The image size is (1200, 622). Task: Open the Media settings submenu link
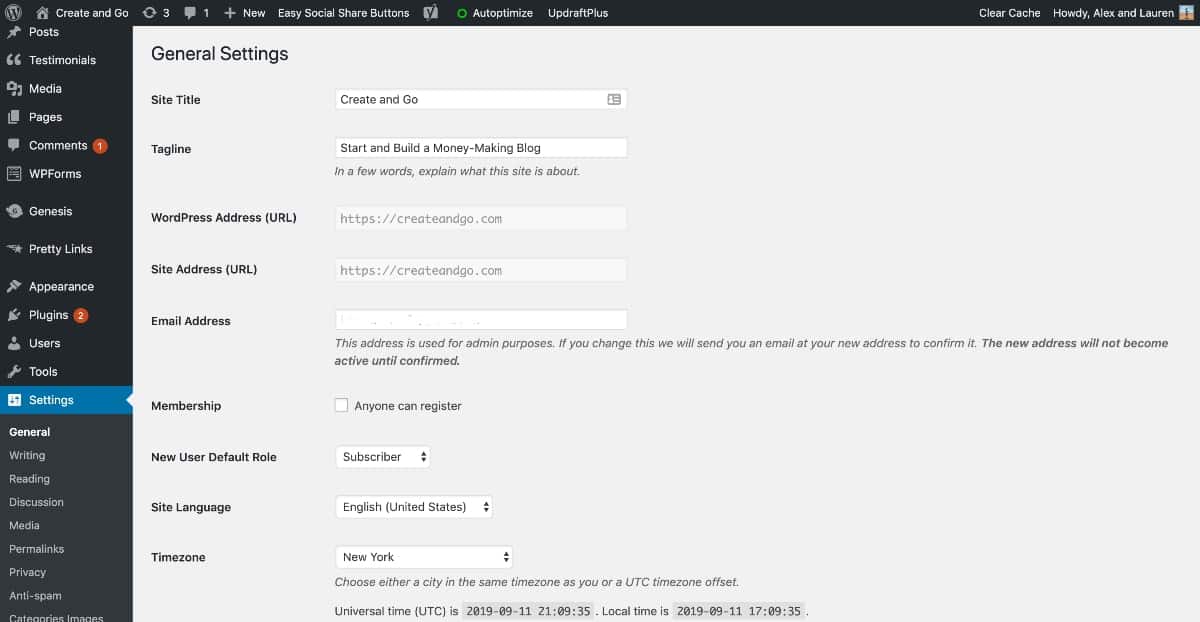pyautogui.click(x=24, y=525)
